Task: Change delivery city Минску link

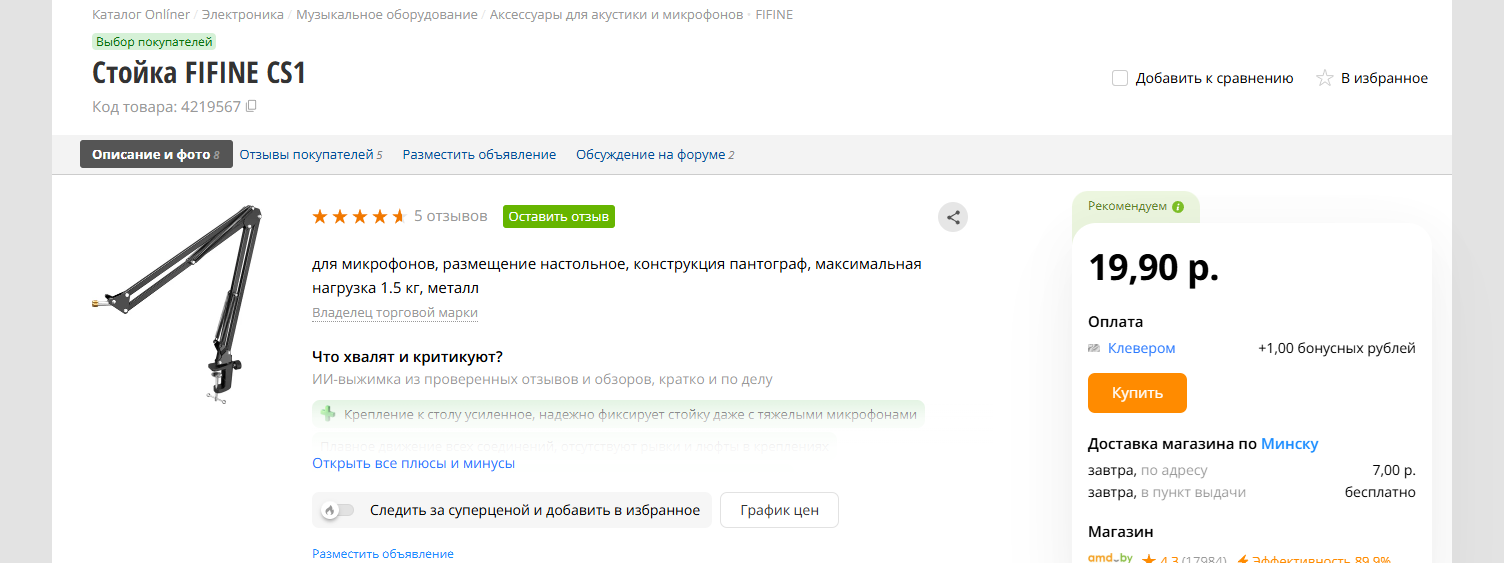Action: [1290, 443]
